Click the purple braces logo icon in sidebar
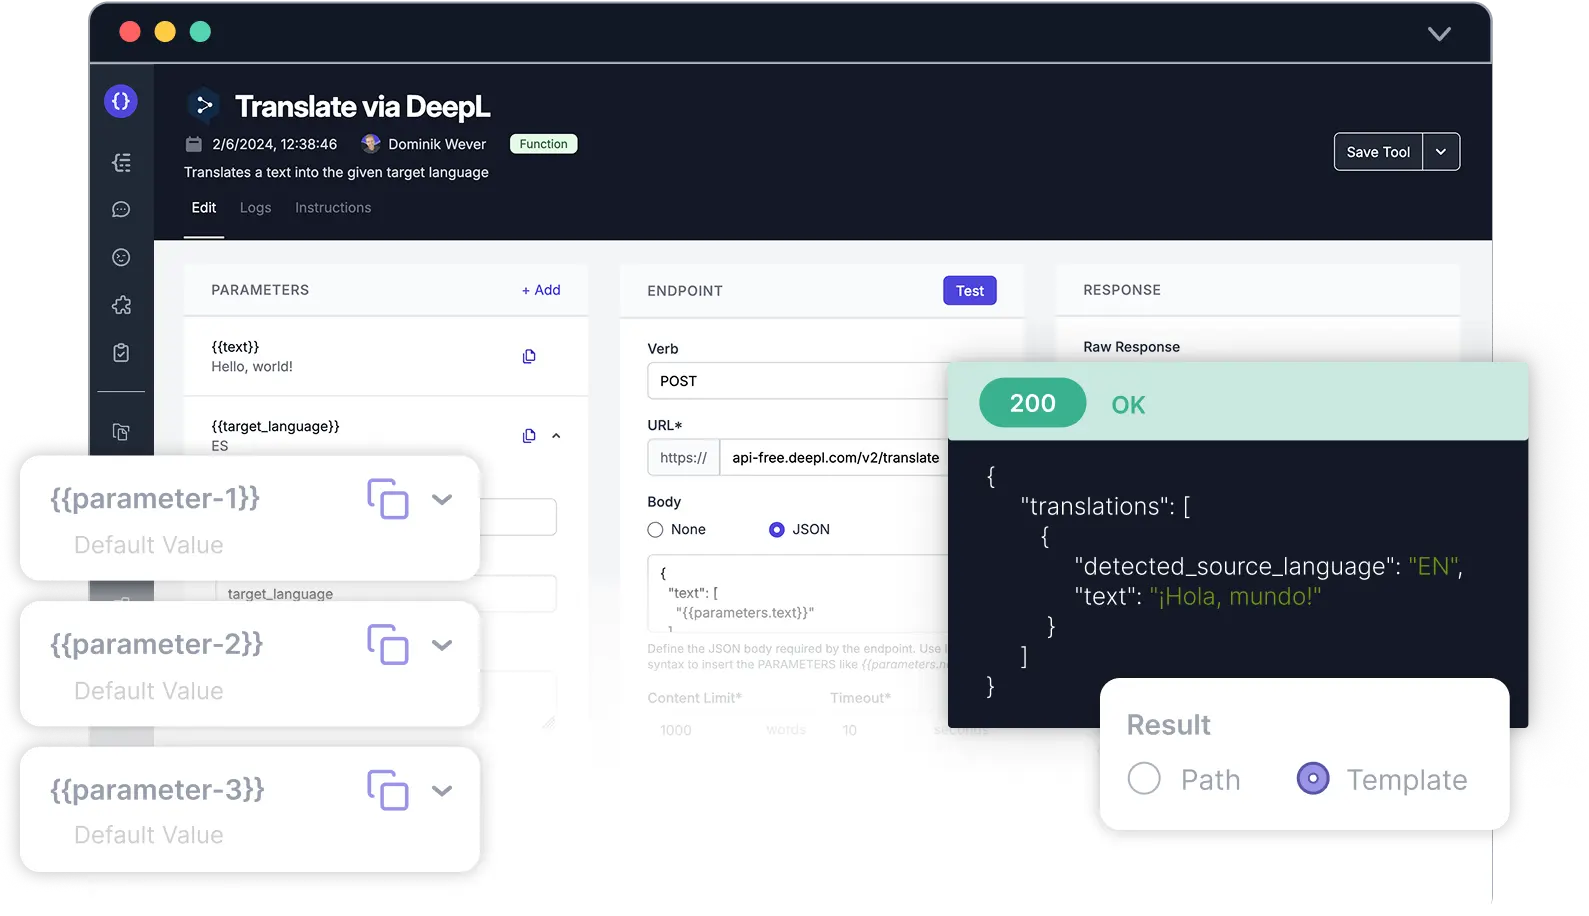Screen dimensions: 1589x916 [121, 101]
